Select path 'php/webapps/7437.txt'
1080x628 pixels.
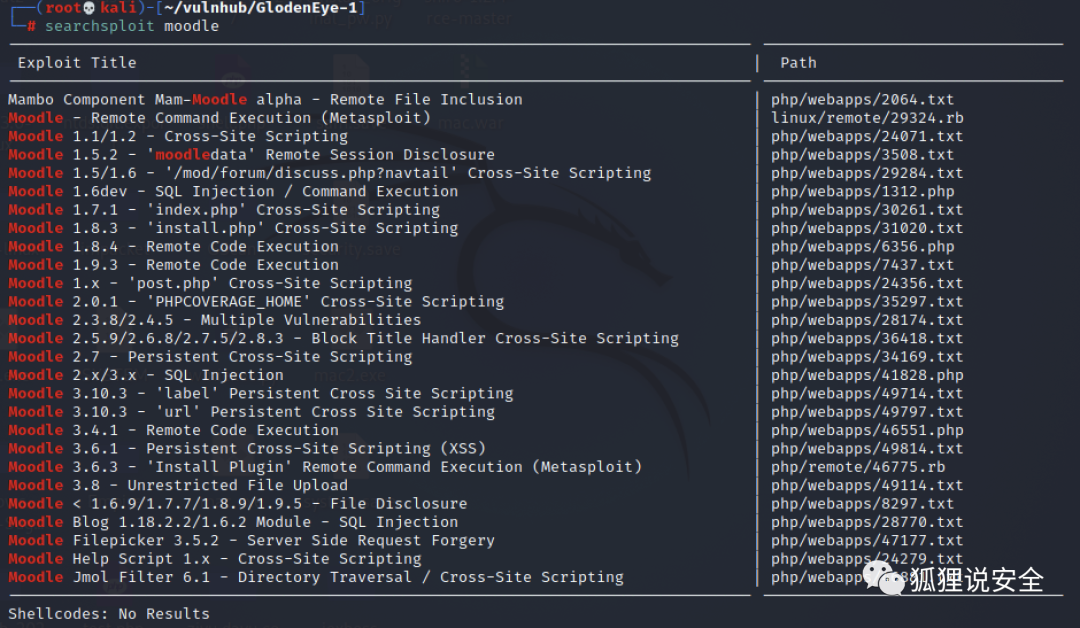coord(862,264)
